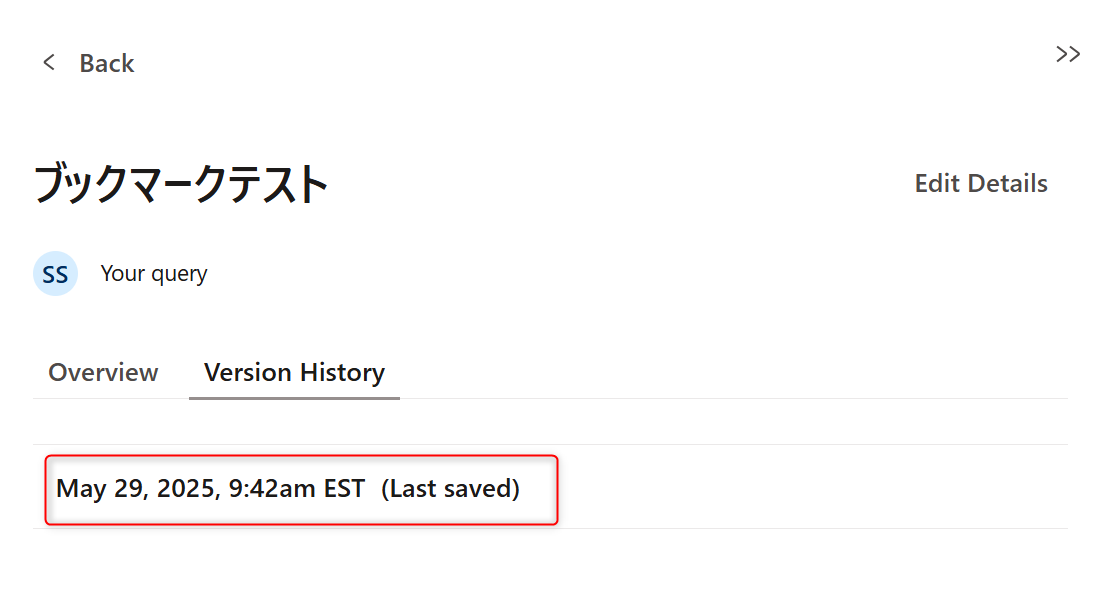Click the word 'History' in the active tab
The image size is (1109, 616).
coord(342,373)
